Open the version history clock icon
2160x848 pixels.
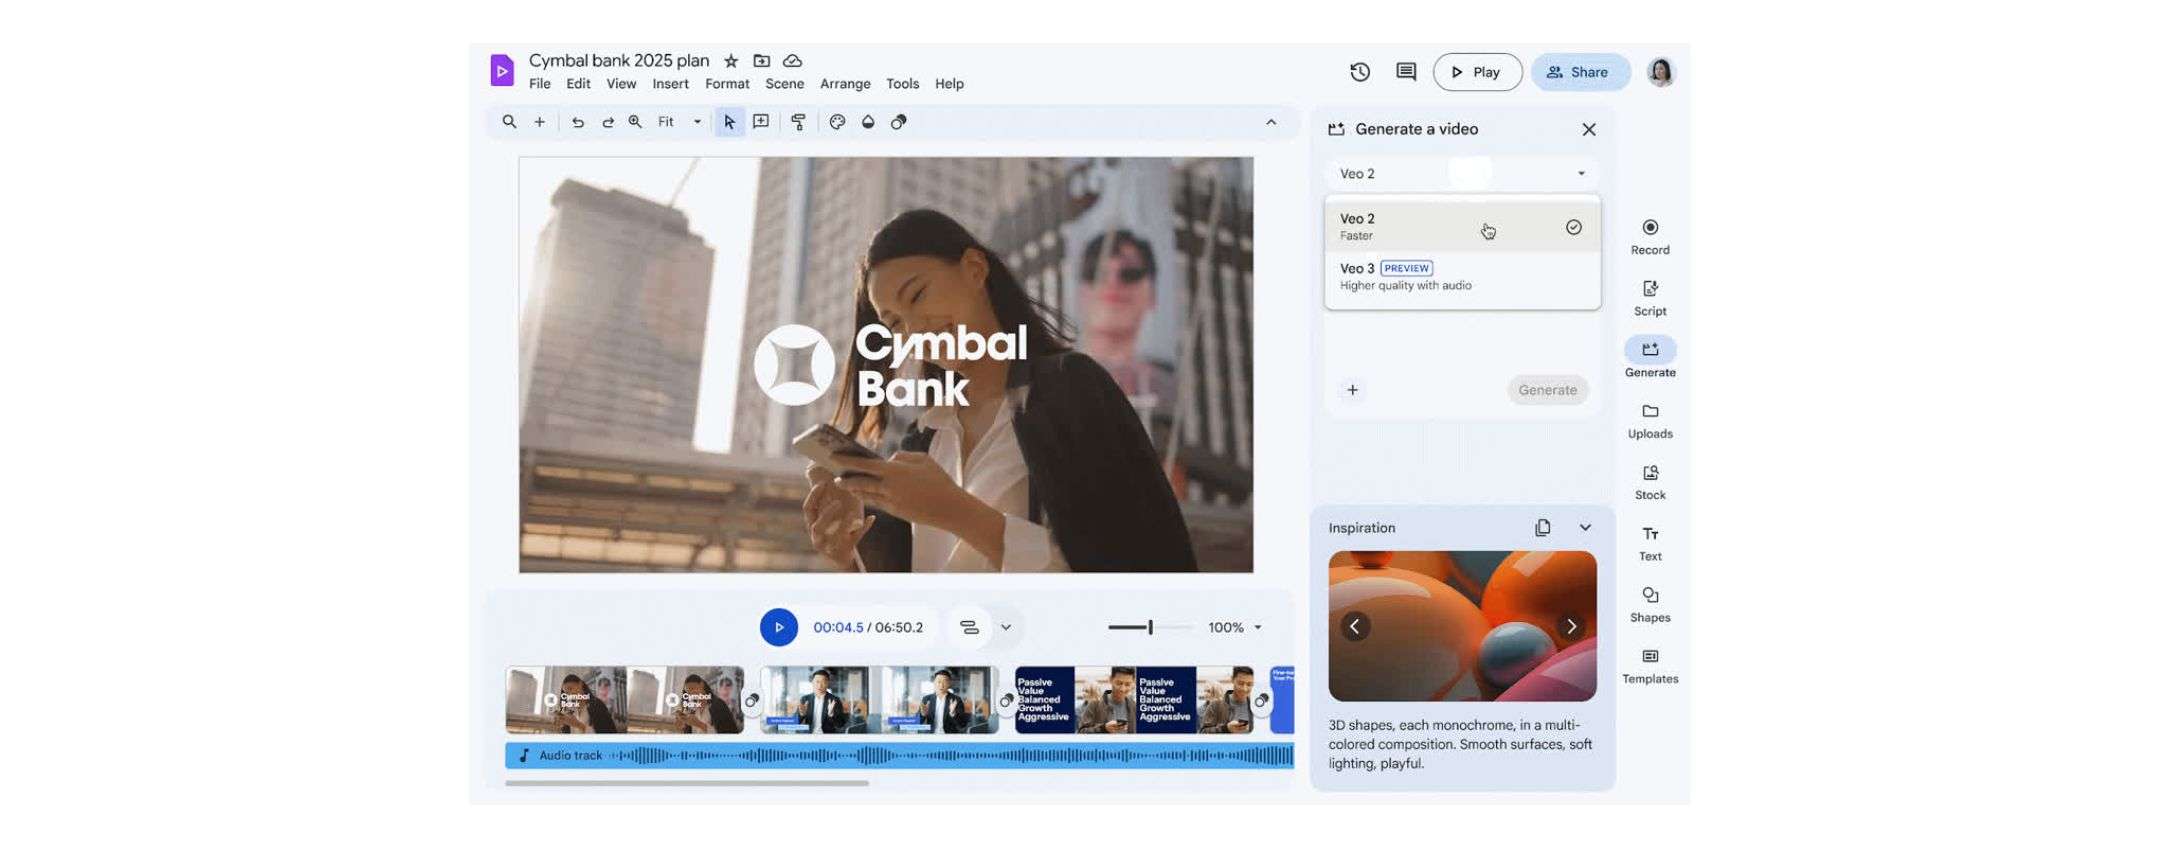1360,72
